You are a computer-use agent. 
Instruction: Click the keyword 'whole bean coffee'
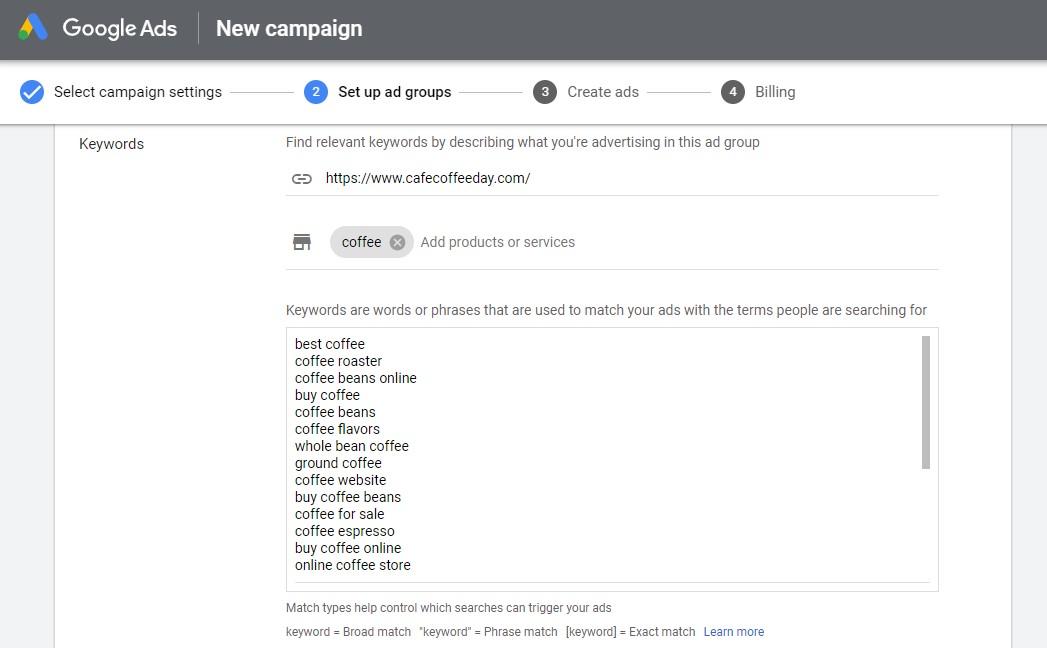tap(352, 446)
